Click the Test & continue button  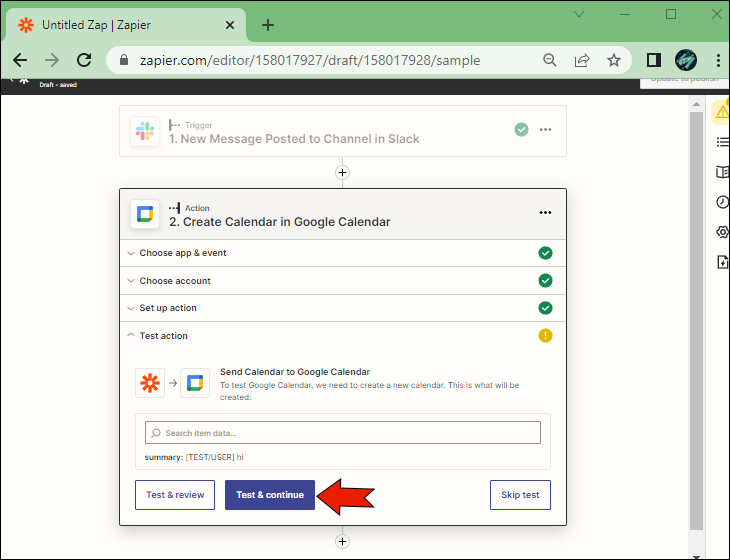(x=270, y=495)
